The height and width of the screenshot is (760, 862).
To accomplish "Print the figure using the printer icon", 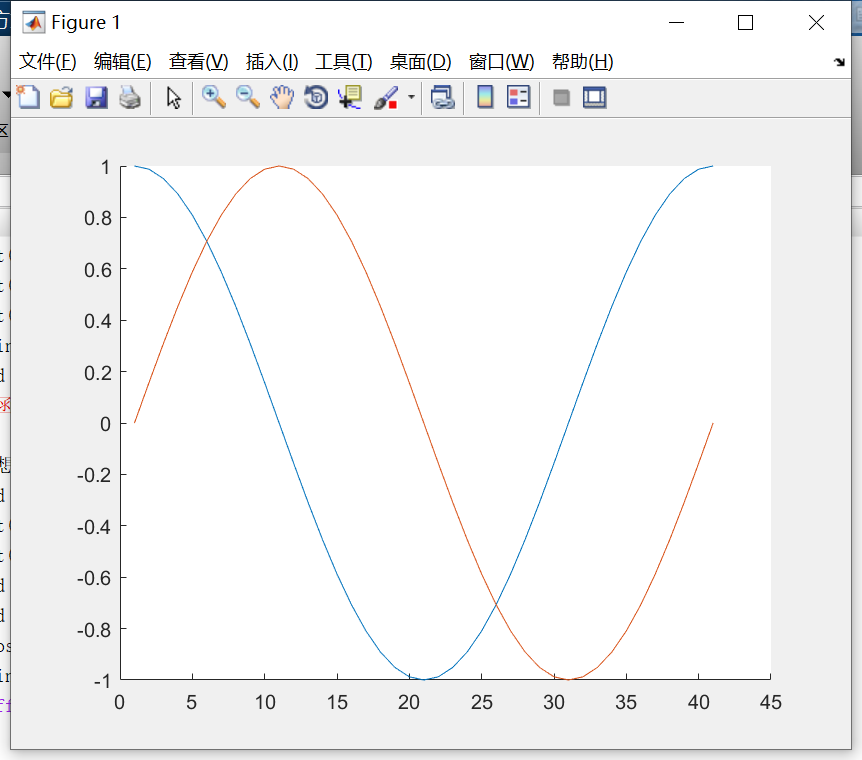I will click(130, 97).
